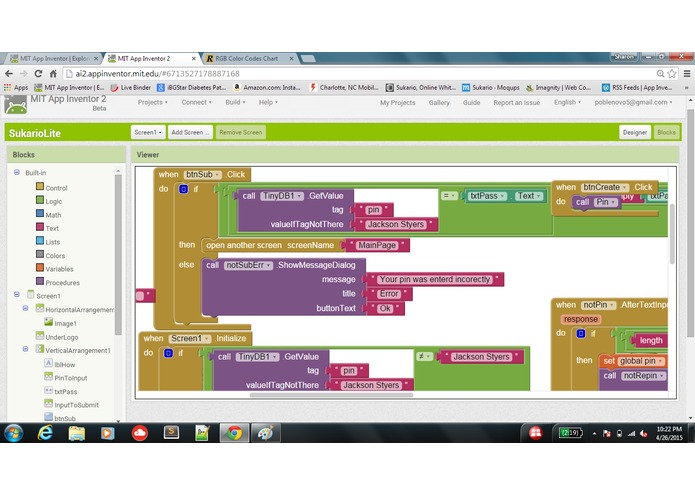Click the Remove Screen button

point(241,132)
